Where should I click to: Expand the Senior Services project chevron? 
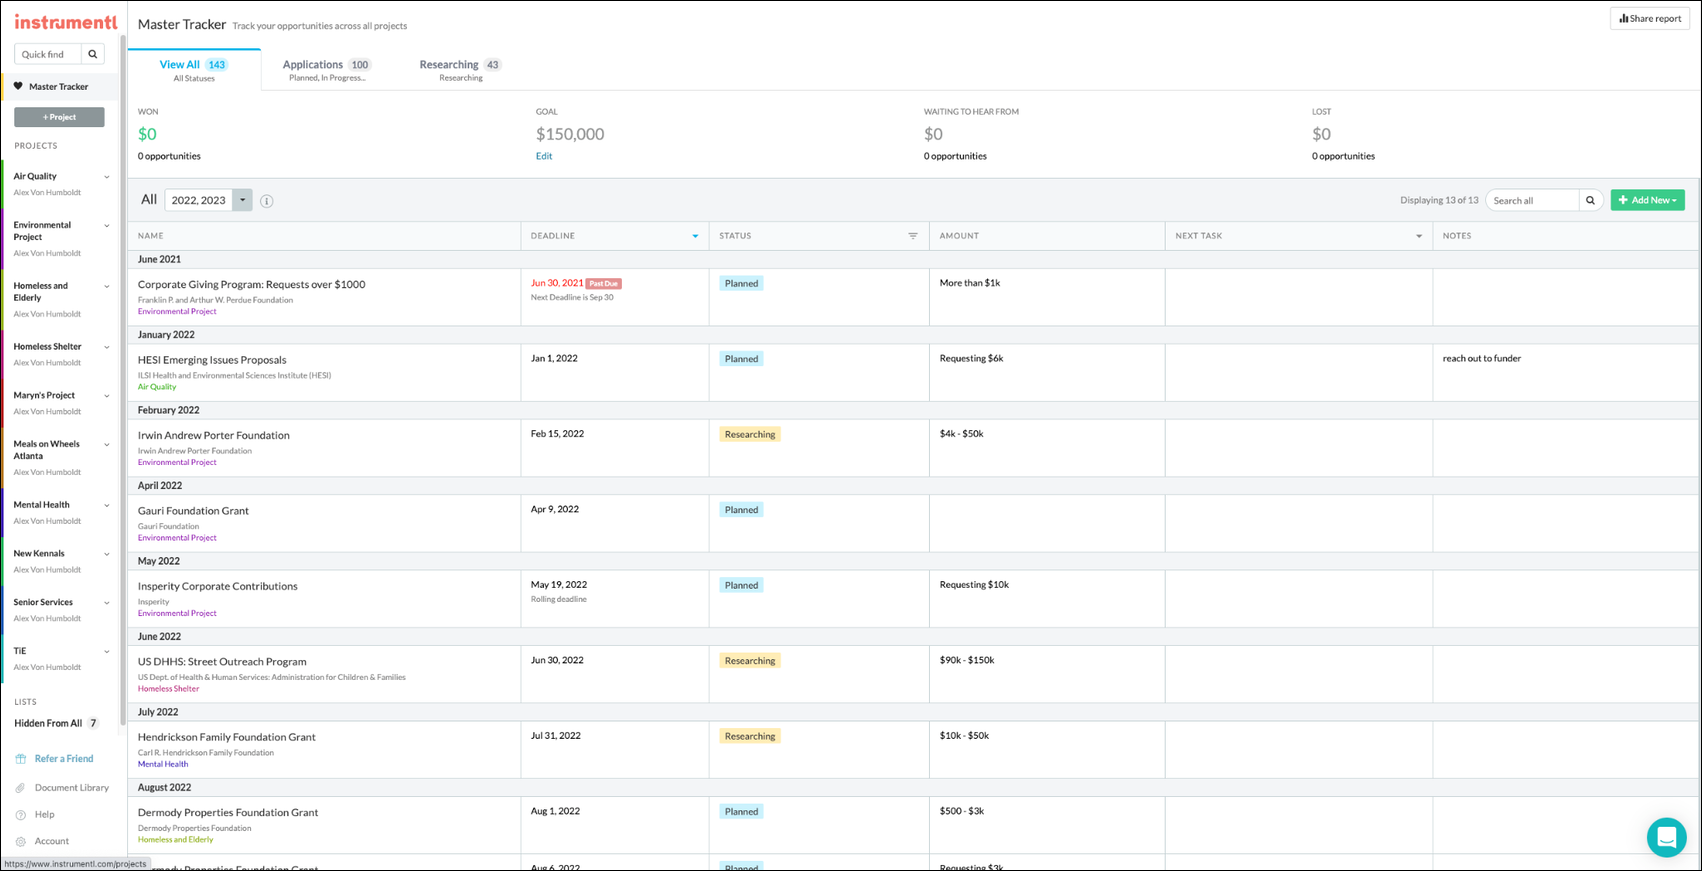click(107, 603)
